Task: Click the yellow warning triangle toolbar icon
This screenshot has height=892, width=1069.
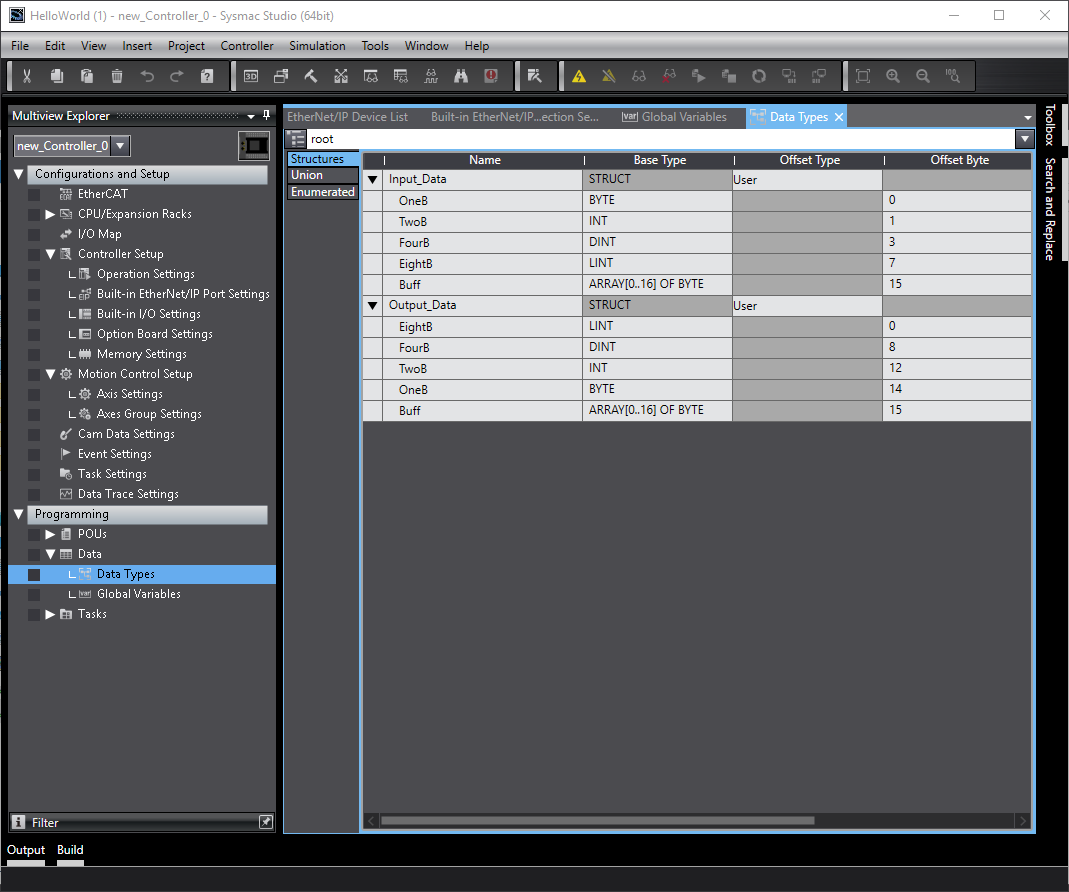Action: tap(578, 76)
